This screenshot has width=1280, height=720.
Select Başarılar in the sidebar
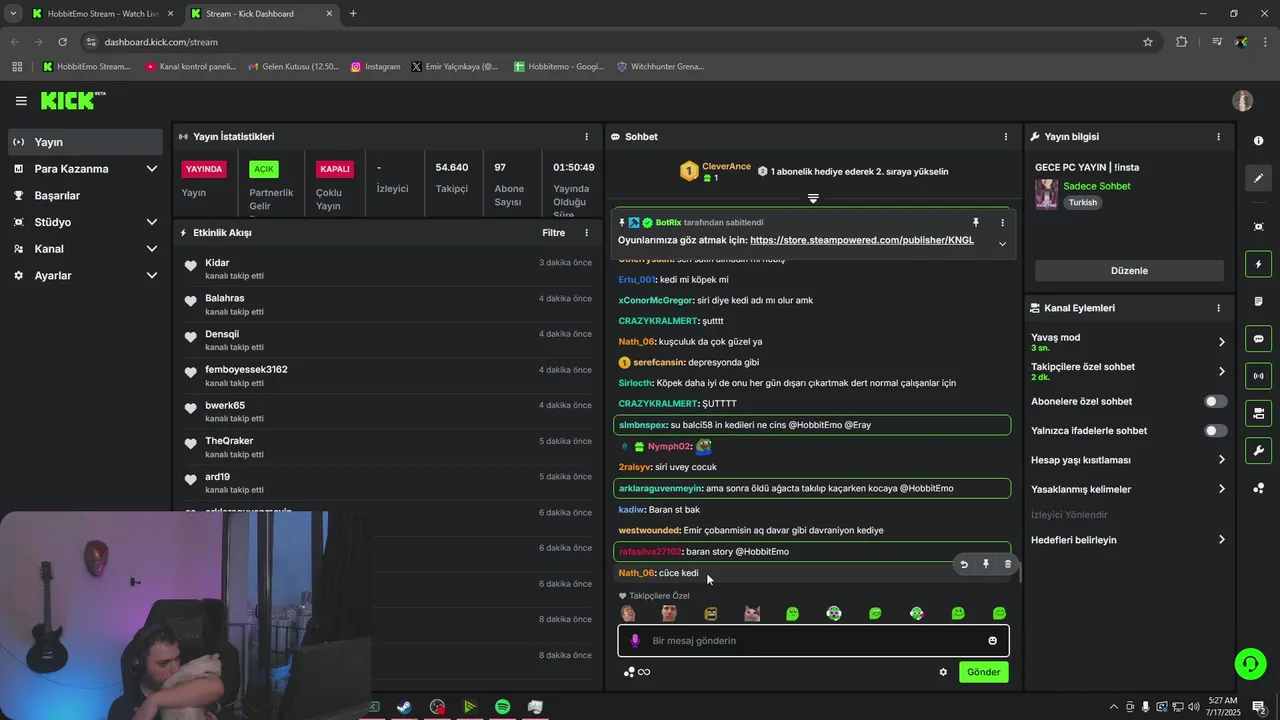tap(85, 196)
